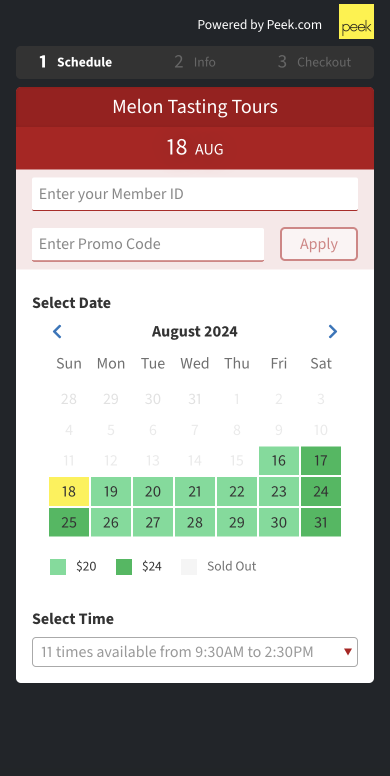Open the Schedule step tab
Viewport: 390px width, 776px height.
click(76, 62)
